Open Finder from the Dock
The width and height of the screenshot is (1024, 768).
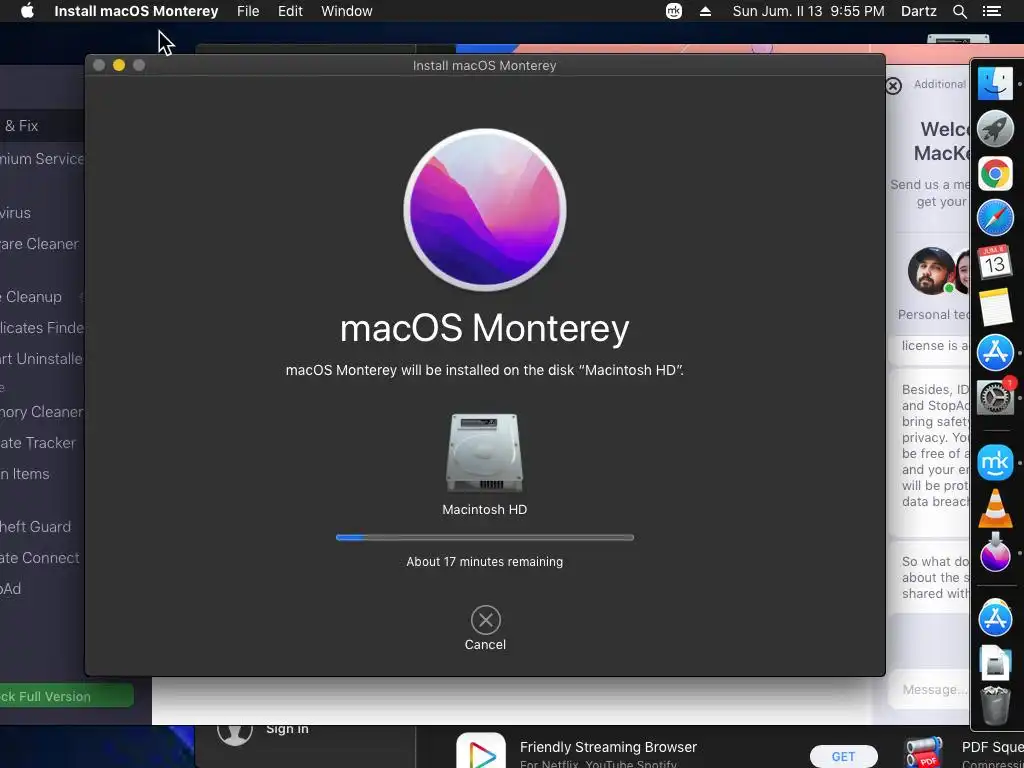(995, 83)
